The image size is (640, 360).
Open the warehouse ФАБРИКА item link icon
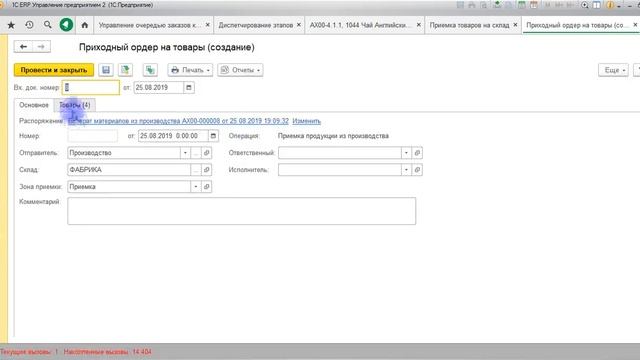pyautogui.click(x=207, y=170)
